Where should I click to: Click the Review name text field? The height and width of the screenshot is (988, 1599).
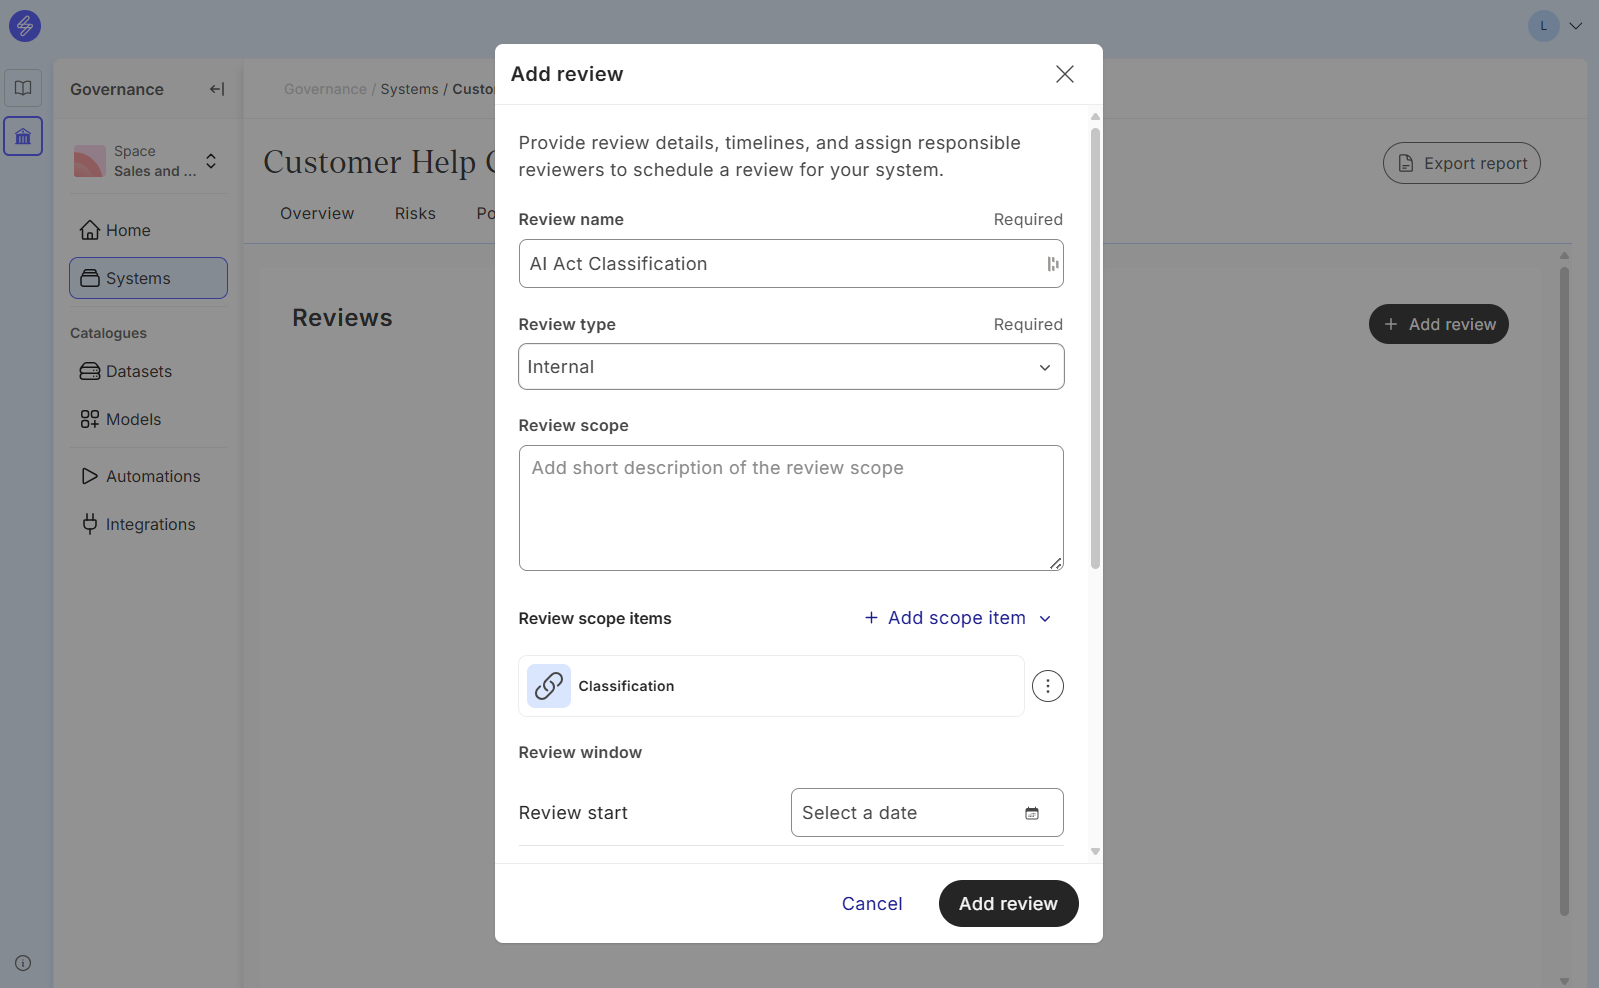coord(780,264)
